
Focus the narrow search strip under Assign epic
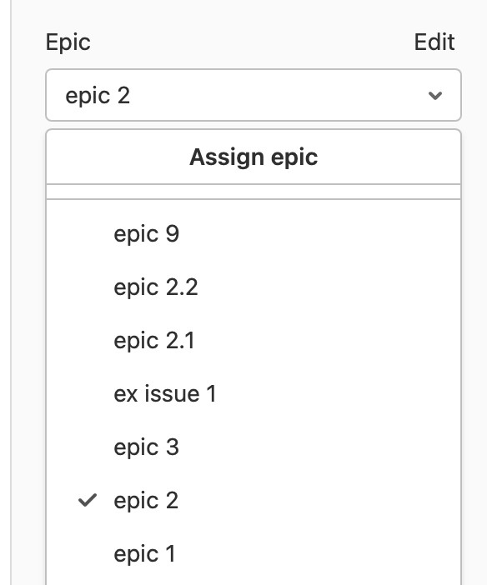click(x=253, y=192)
